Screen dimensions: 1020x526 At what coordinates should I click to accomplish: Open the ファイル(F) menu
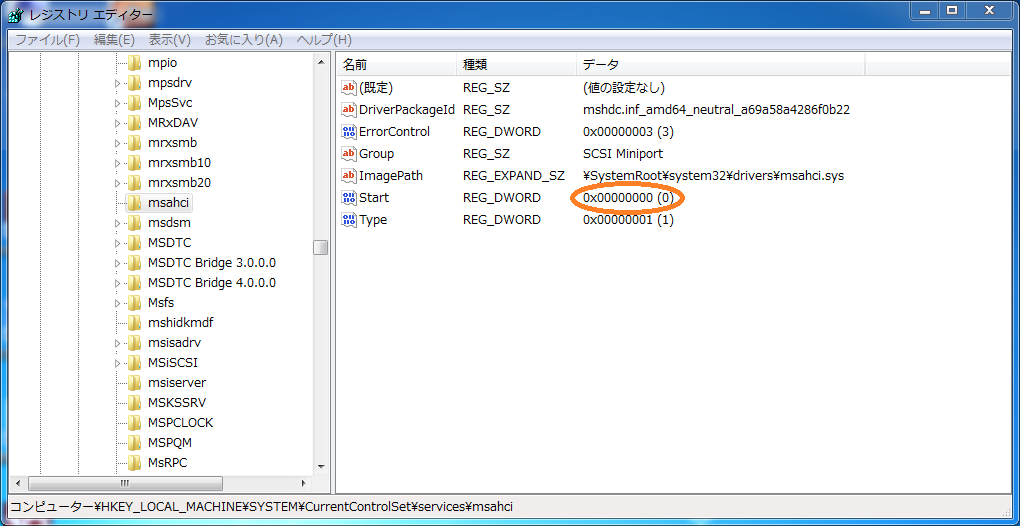pos(47,40)
